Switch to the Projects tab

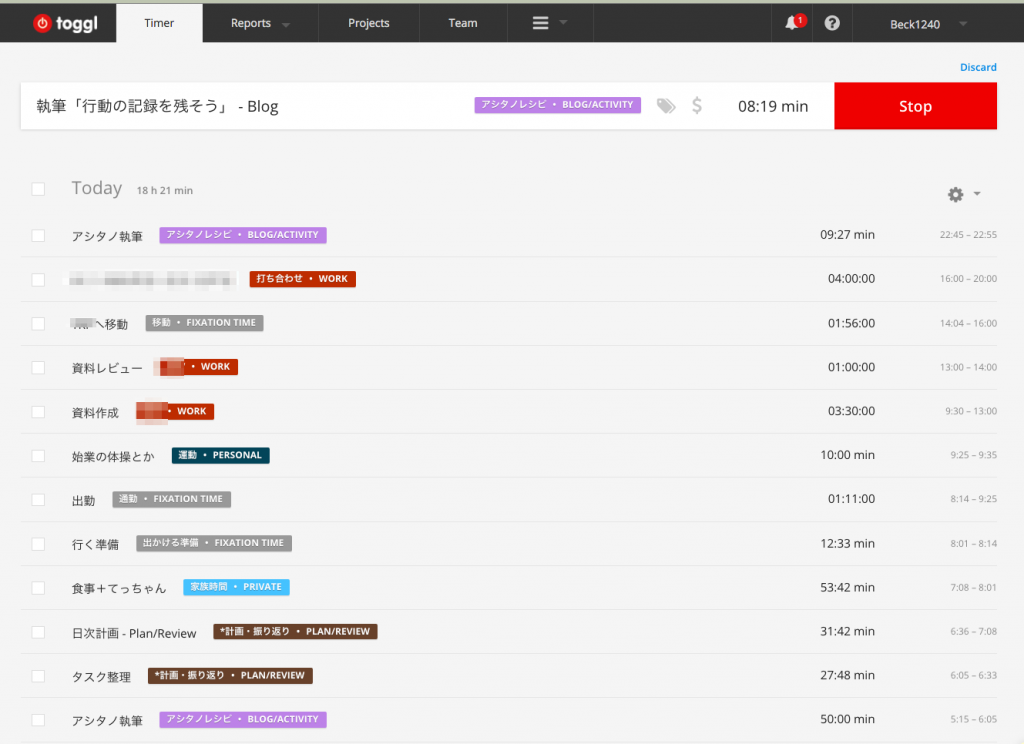coord(369,23)
